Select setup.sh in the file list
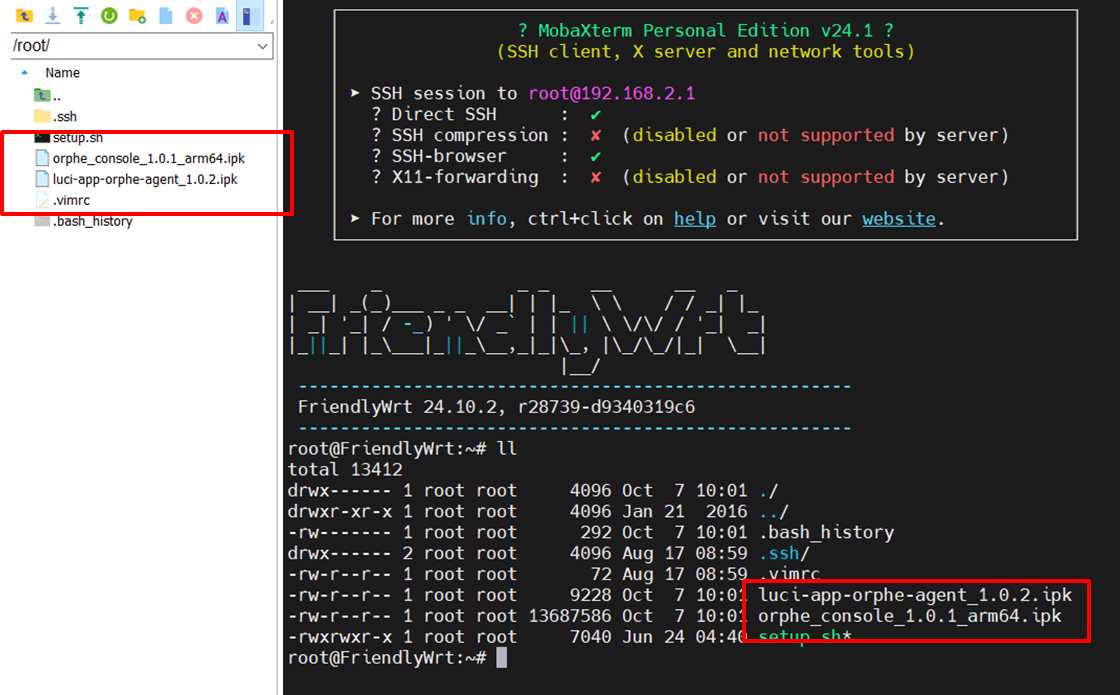The width and height of the screenshot is (1120, 695). 77,137
